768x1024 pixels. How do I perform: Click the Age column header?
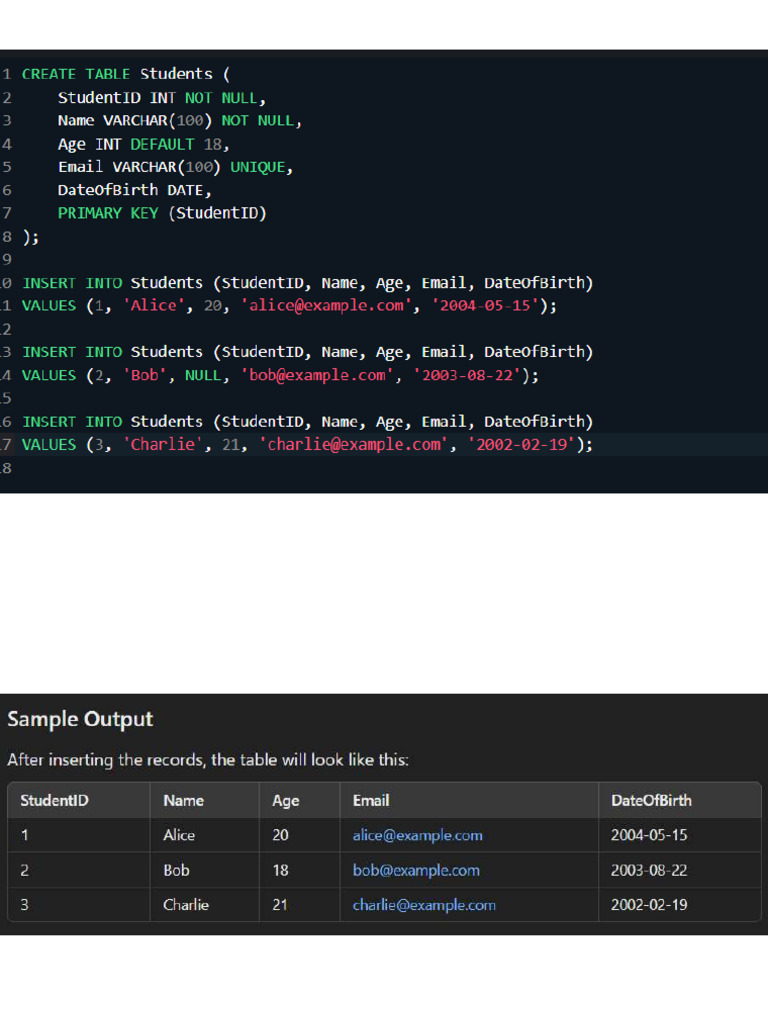pyautogui.click(x=285, y=800)
